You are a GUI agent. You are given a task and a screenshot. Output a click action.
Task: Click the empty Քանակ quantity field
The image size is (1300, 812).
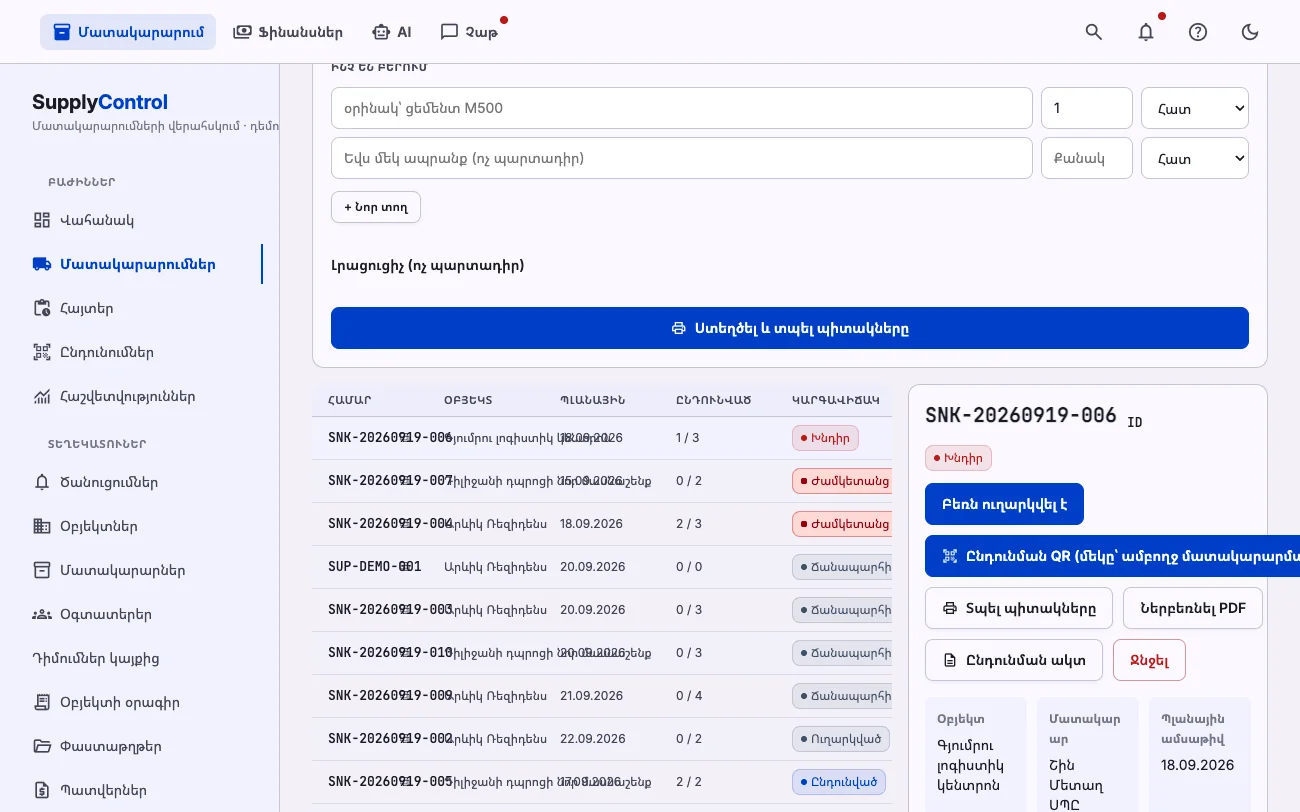[1087, 158]
